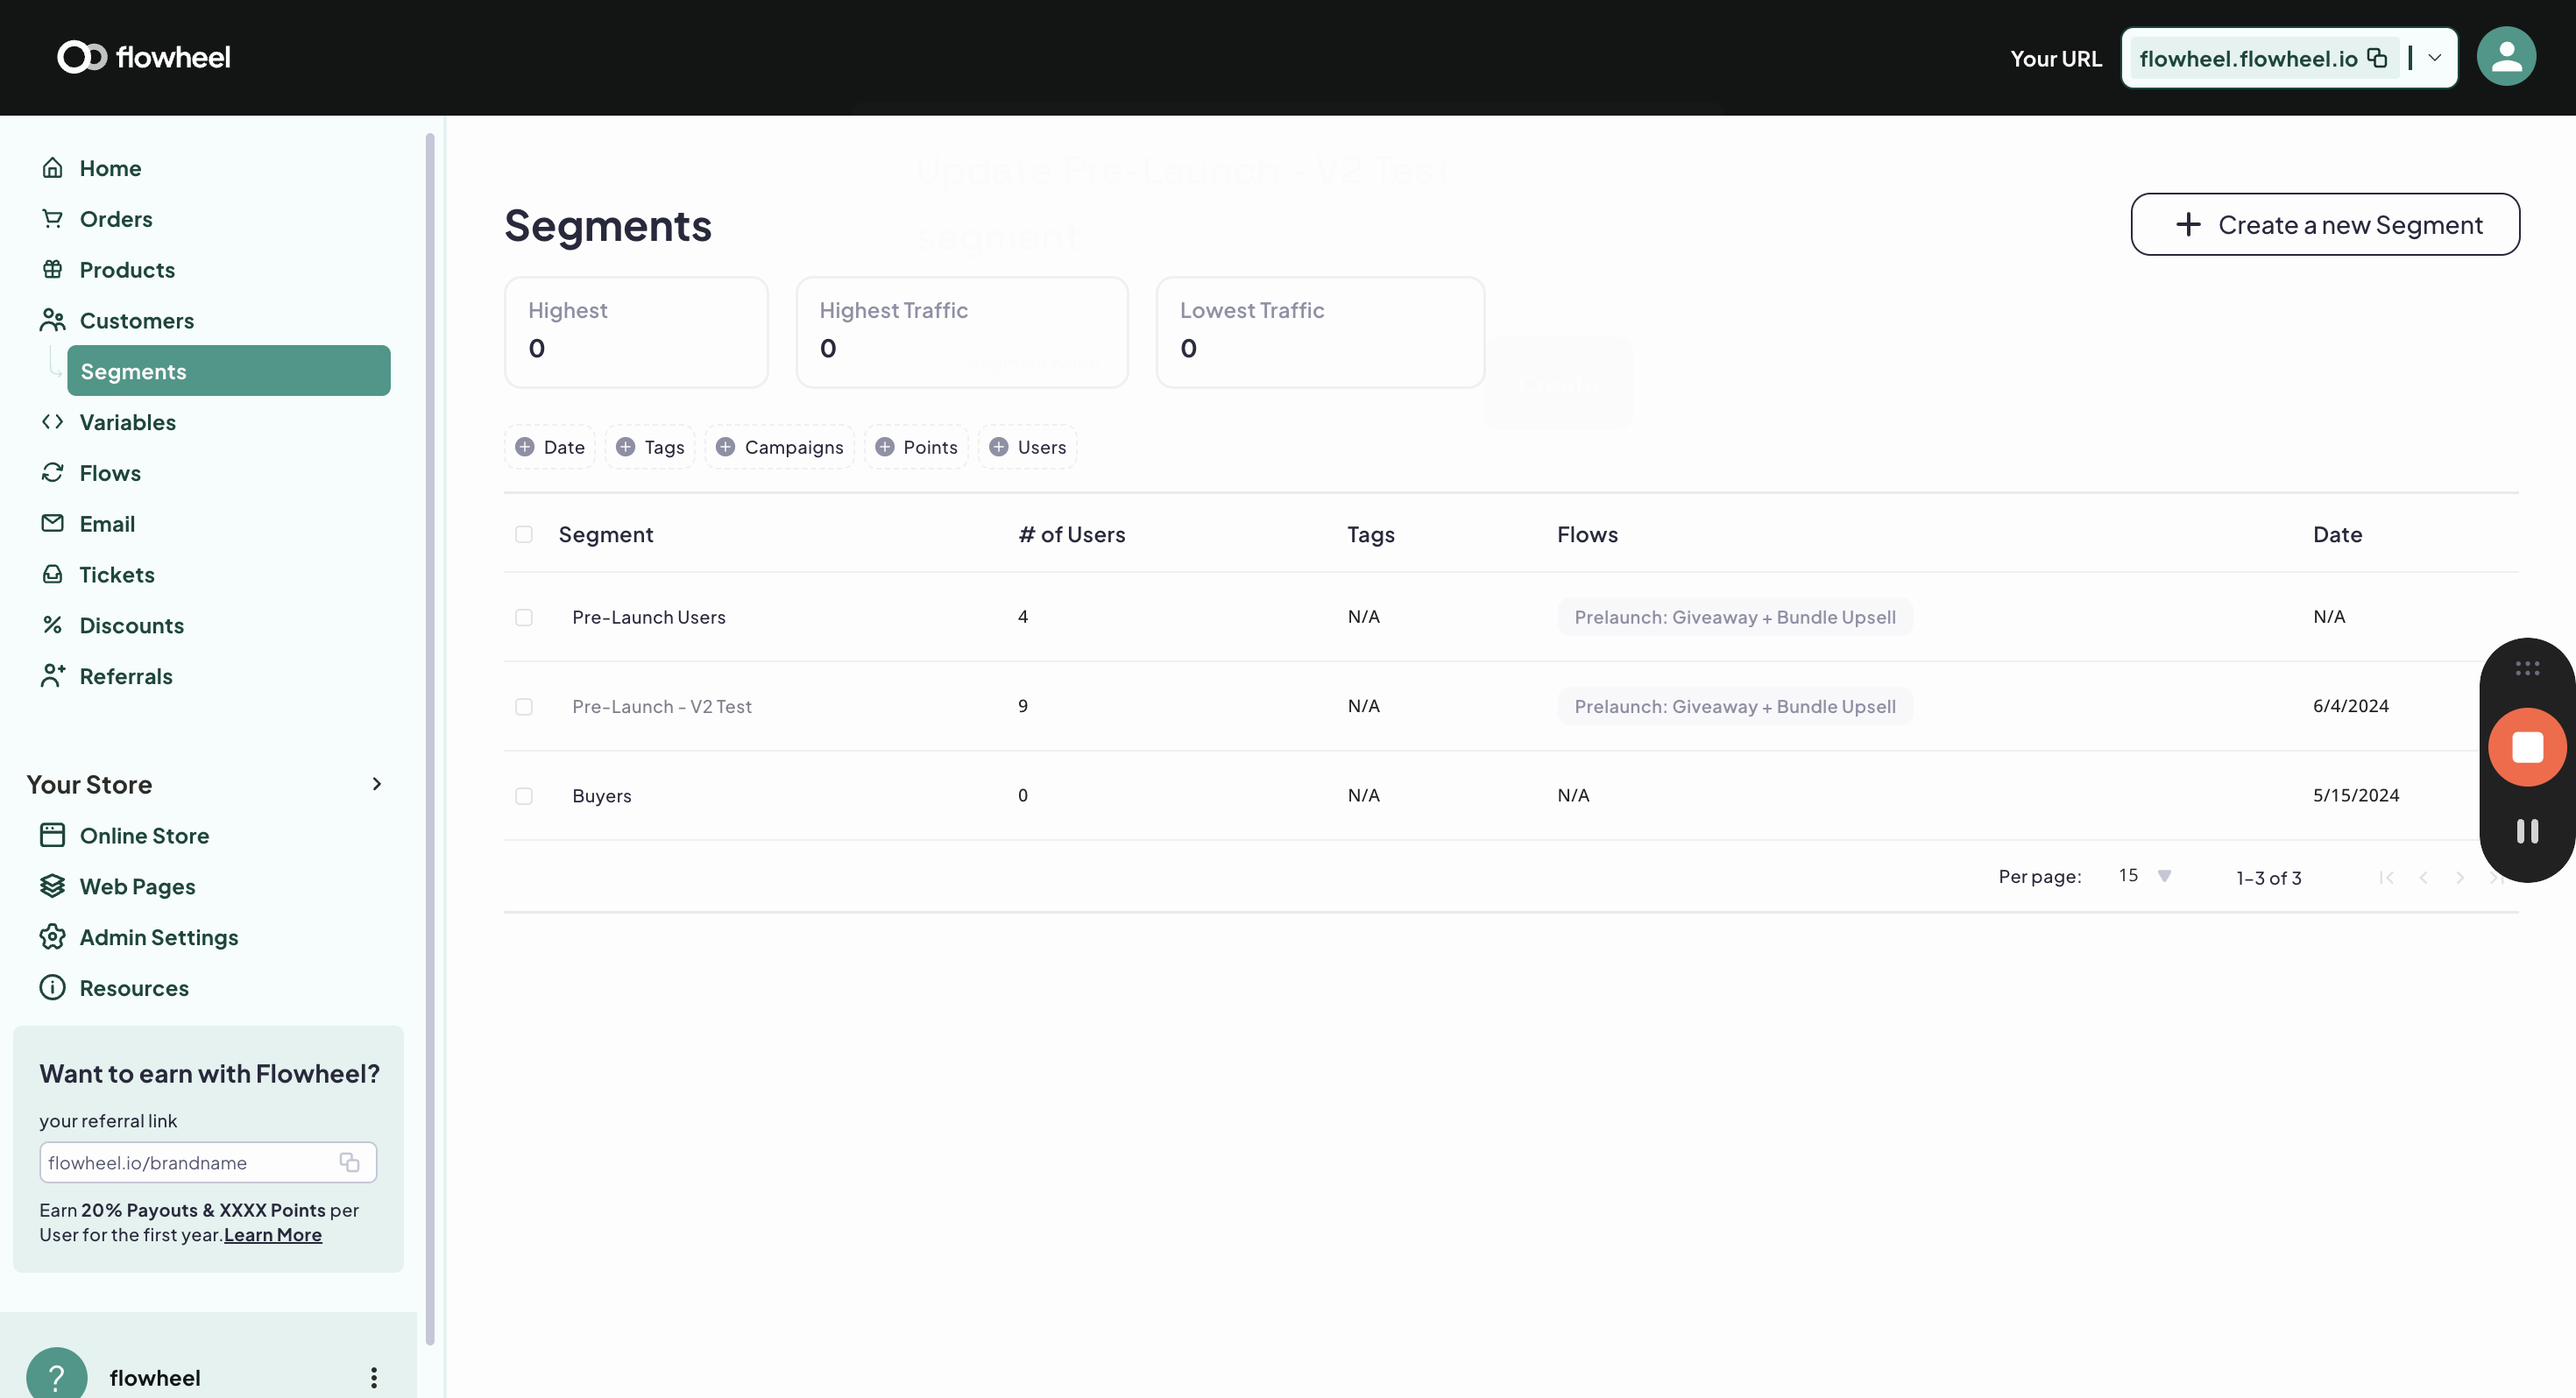Click the Resources info icon
This screenshot has width=2576, height=1398.
pyautogui.click(x=52, y=989)
